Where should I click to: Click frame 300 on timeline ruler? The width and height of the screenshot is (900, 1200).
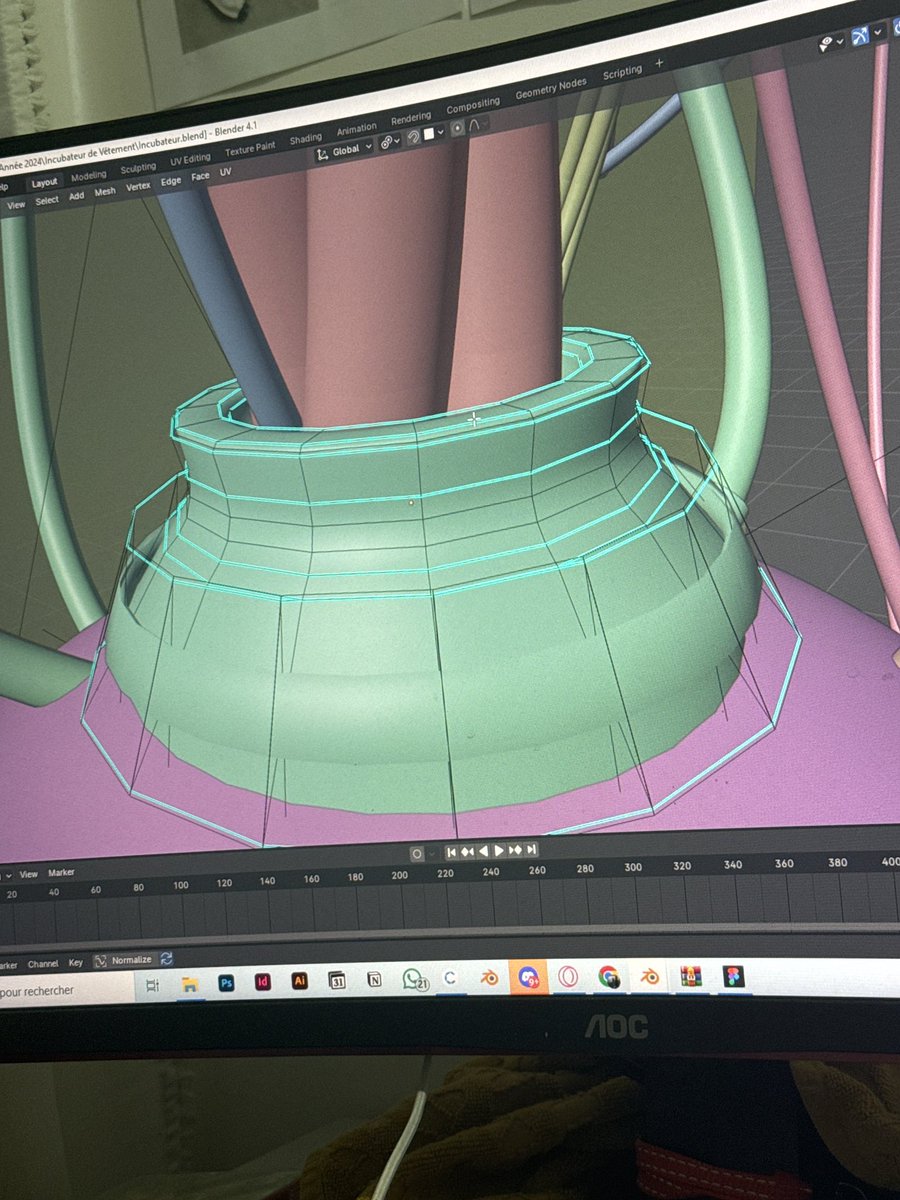[x=633, y=867]
